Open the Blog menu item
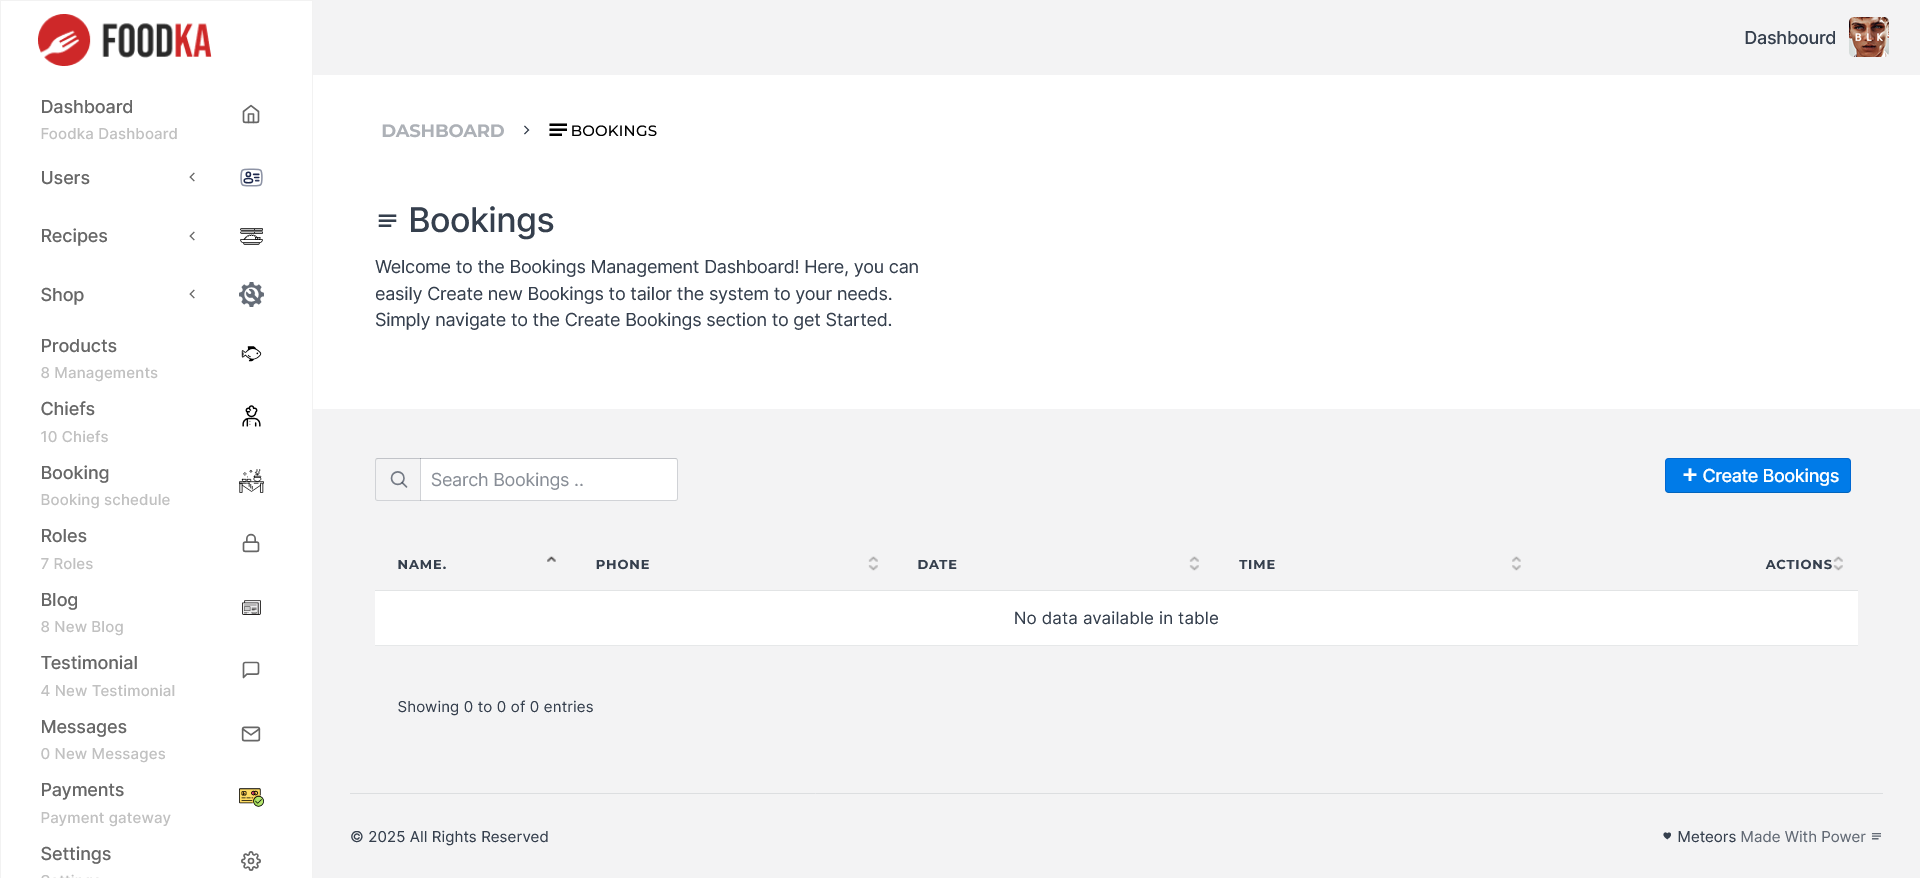Image resolution: width=1920 pixels, height=878 pixels. tap(59, 600)
